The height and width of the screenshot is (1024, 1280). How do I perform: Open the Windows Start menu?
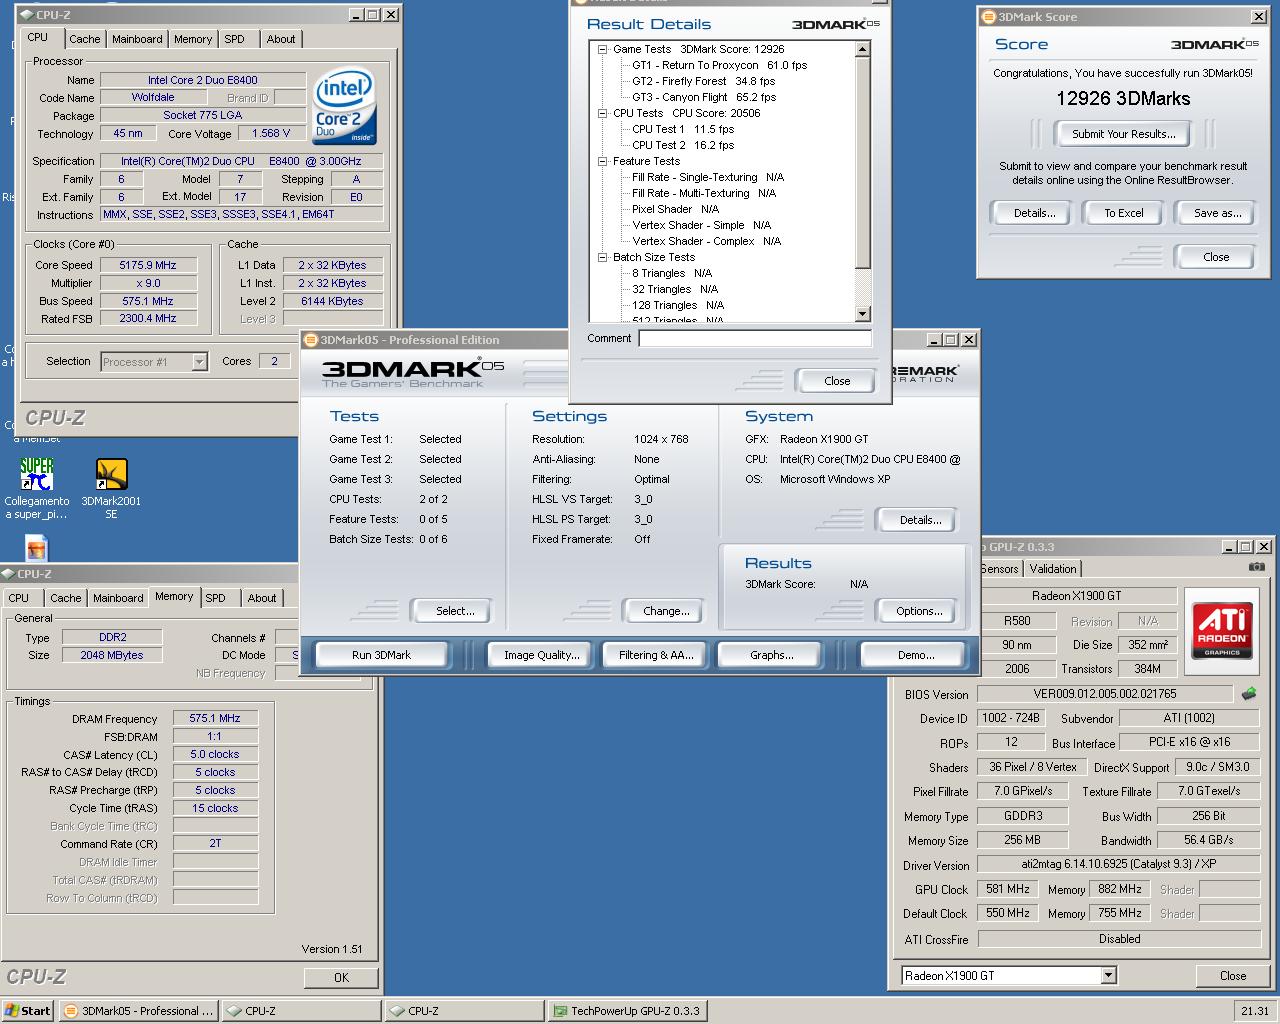[x=28, y=1011]
